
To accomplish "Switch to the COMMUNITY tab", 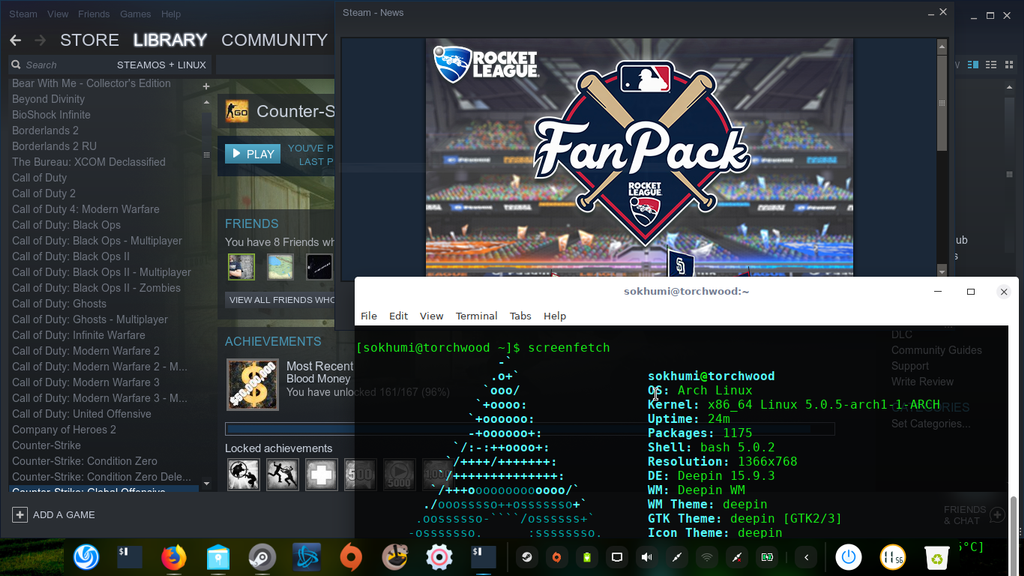I will 274,40.
